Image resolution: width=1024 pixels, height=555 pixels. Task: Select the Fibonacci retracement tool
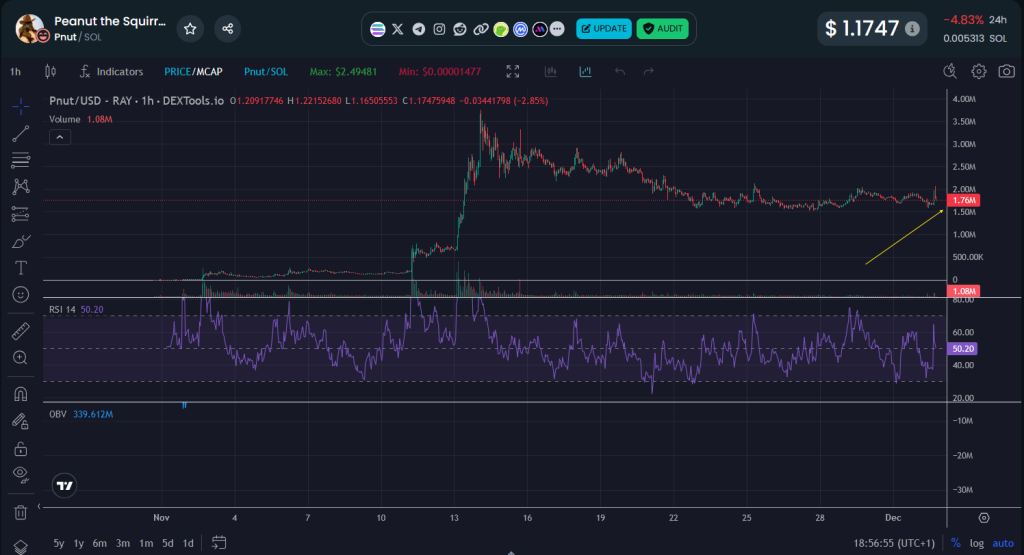point(21,160)
